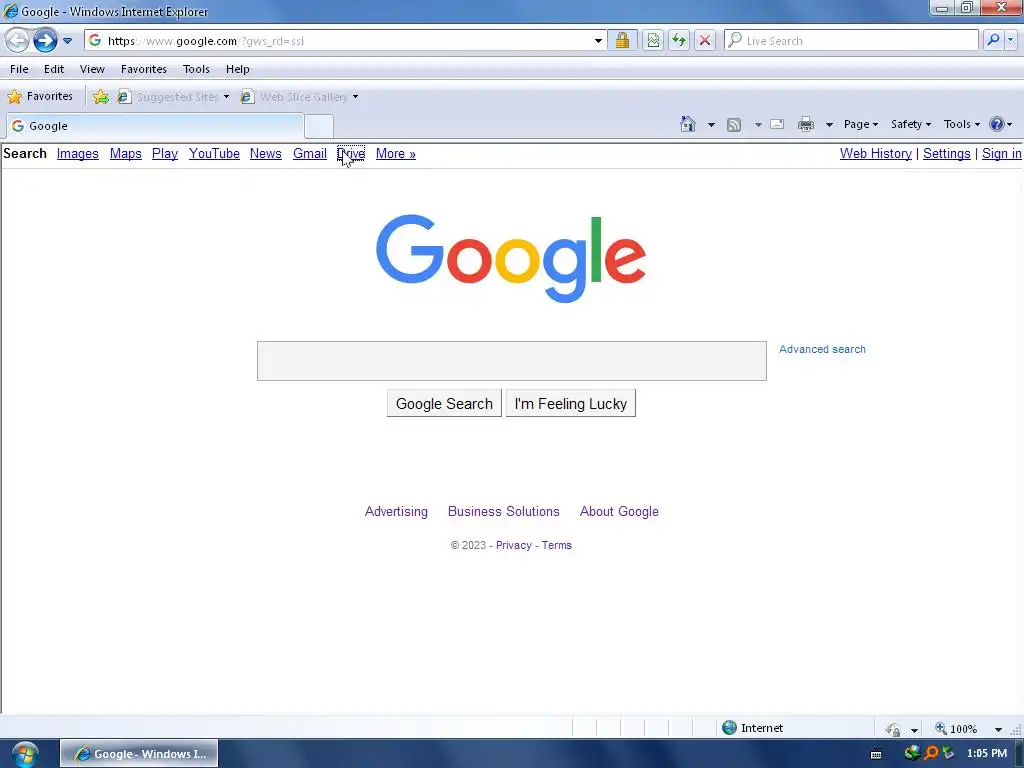Click the blue Help question mark icon
Screen dimensions: 1024x768
tap(997, 124)
